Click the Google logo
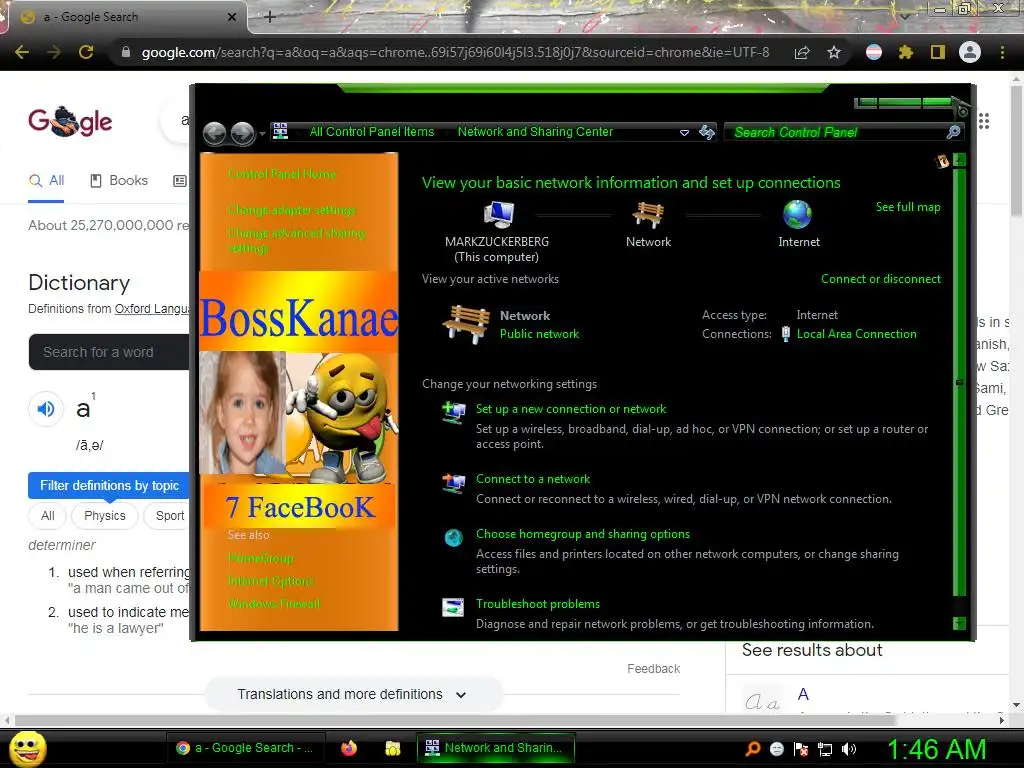 [70, 121]
